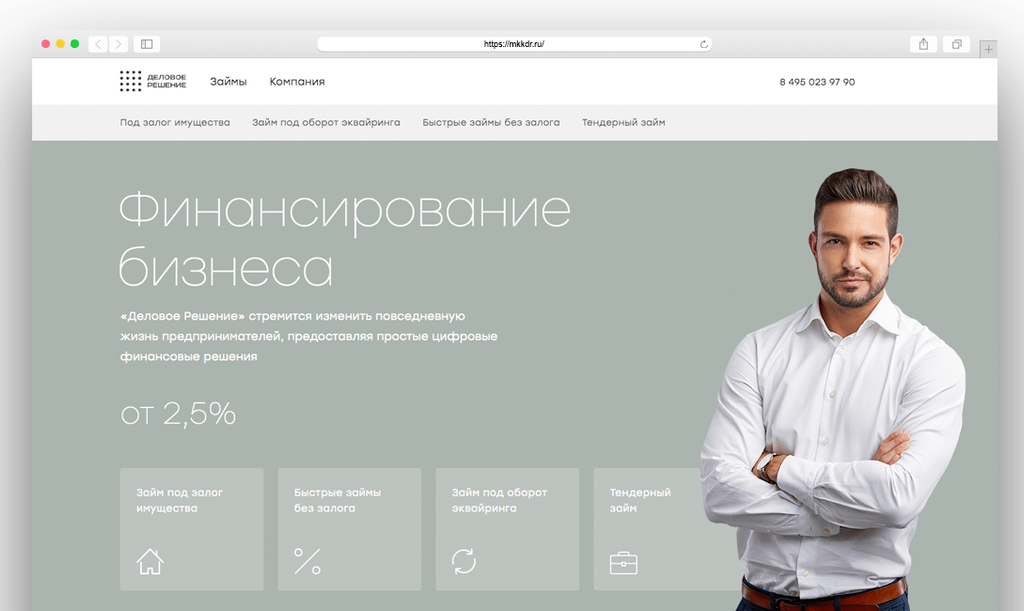Click the от 2,5% rate text

click(x=178, y=414)
